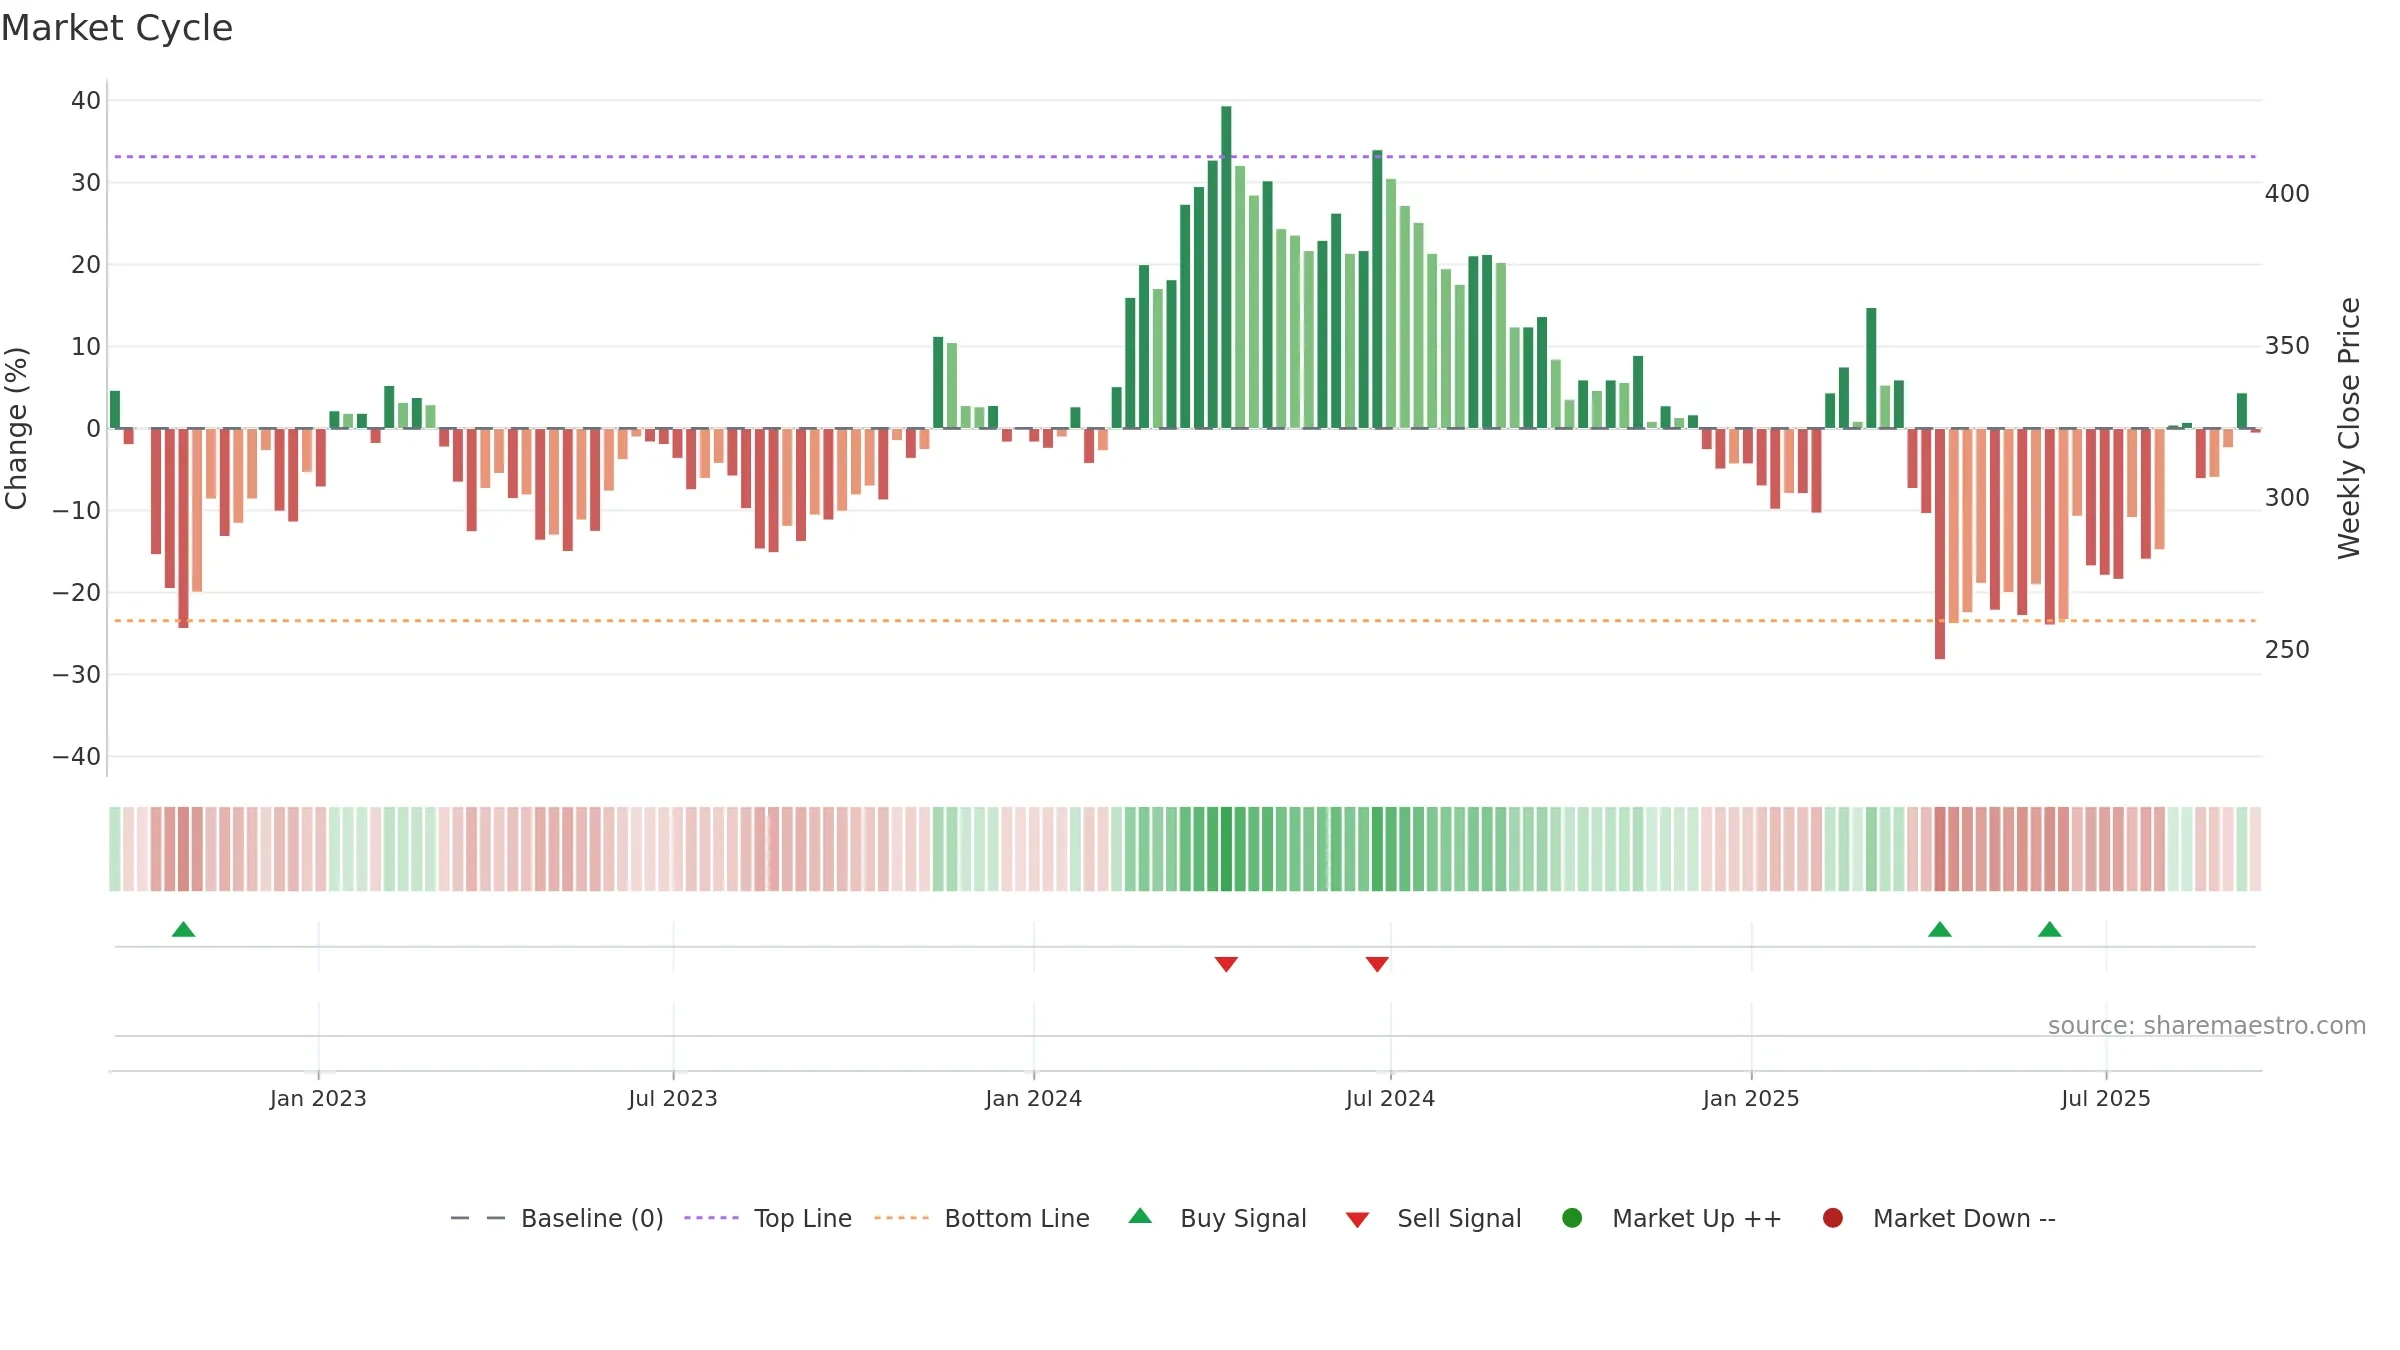Viewport: 2400px width, 1350px height.
Task: Click the 300 tick on the price axis
Action: click(x=2287, y=498)
